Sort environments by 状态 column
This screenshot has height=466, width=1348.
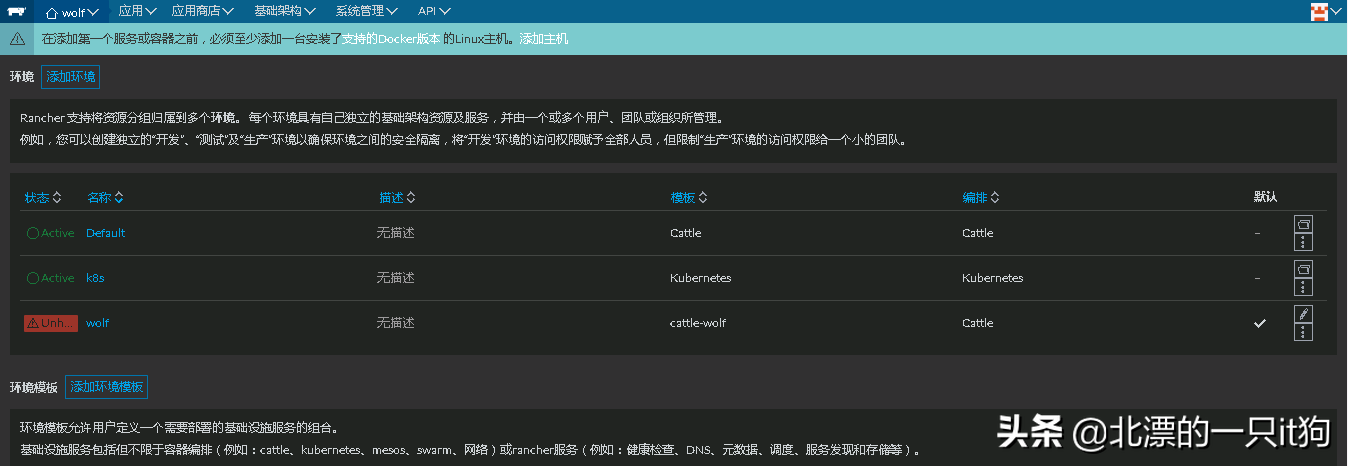click(43, 198)
